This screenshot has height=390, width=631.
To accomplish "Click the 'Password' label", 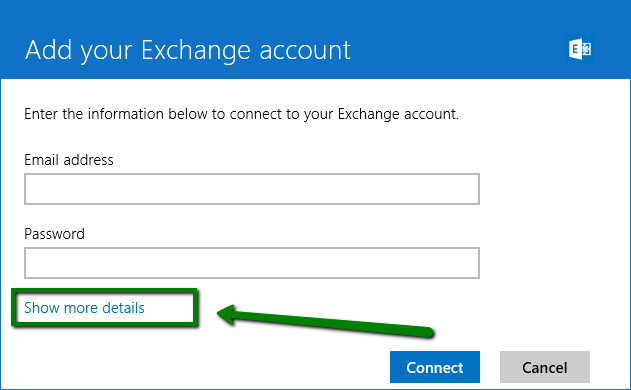I will 54,234.
